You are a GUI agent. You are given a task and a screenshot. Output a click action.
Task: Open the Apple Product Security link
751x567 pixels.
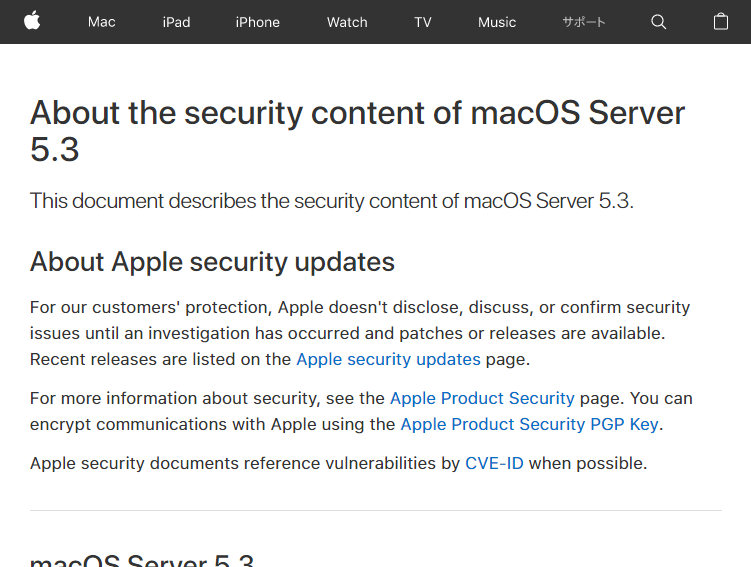pyautogui.click(x=482, y=398)
